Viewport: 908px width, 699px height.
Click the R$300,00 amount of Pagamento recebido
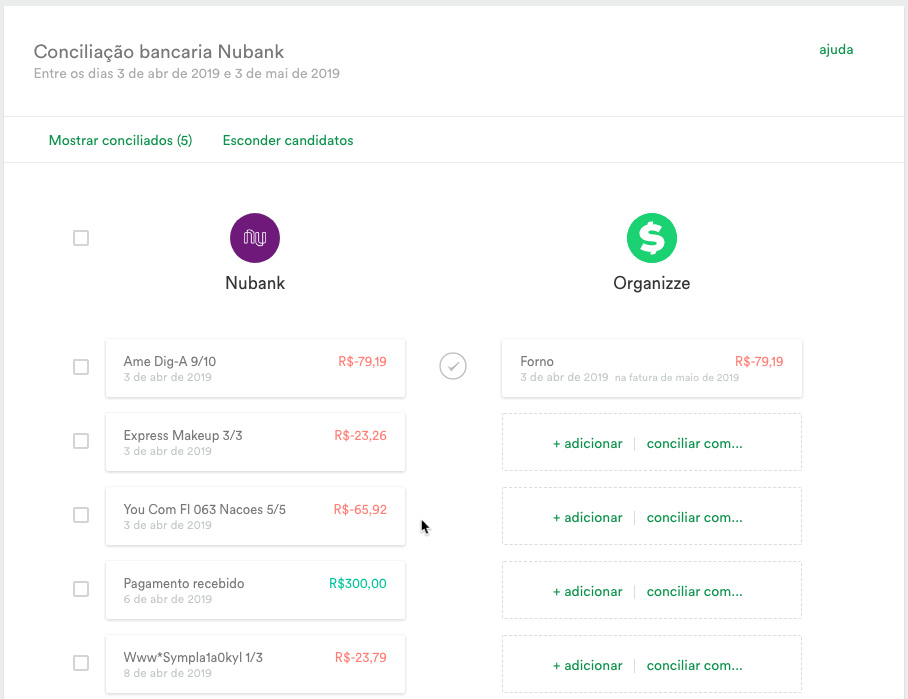[358, 584]
